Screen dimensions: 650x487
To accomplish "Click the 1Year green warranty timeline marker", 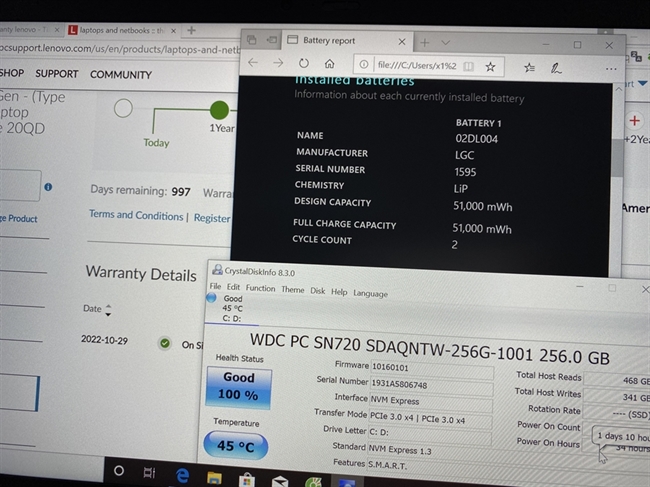I will click(x=219, y=110).
